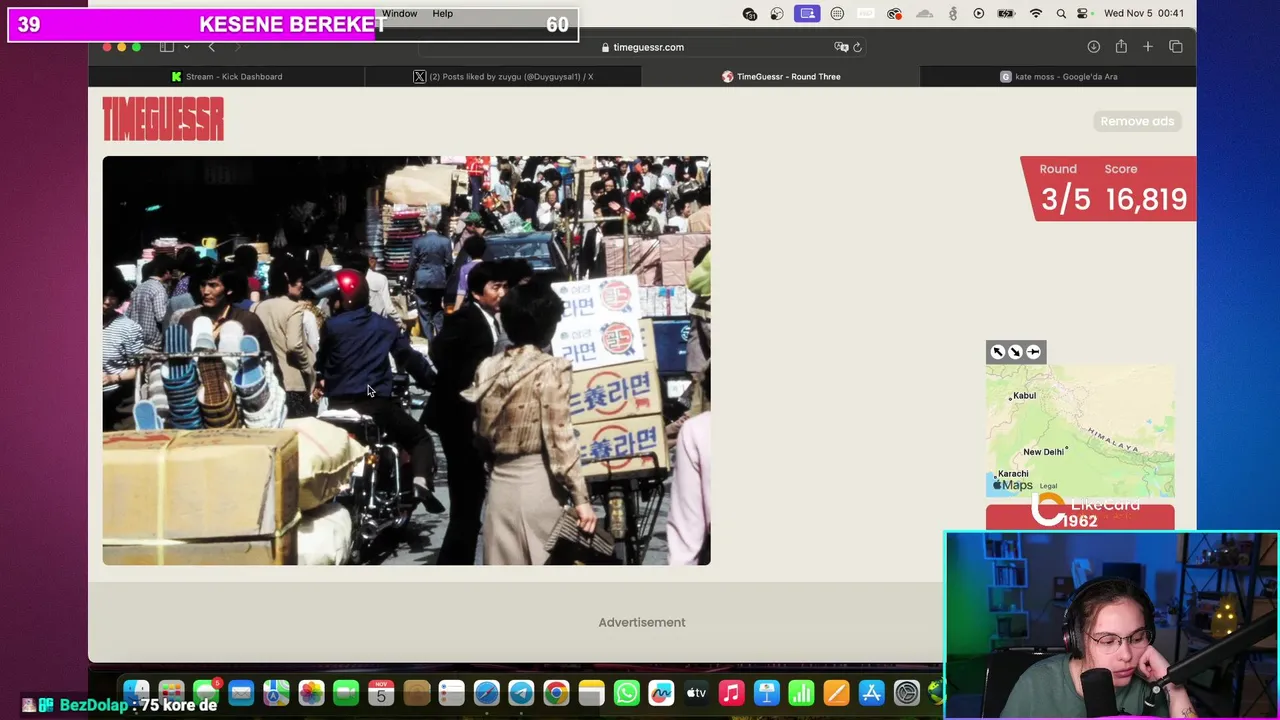The width and height of the screenshot is (1280, 720).
Task: Open Maps from the dock
Action: point(276,692)
